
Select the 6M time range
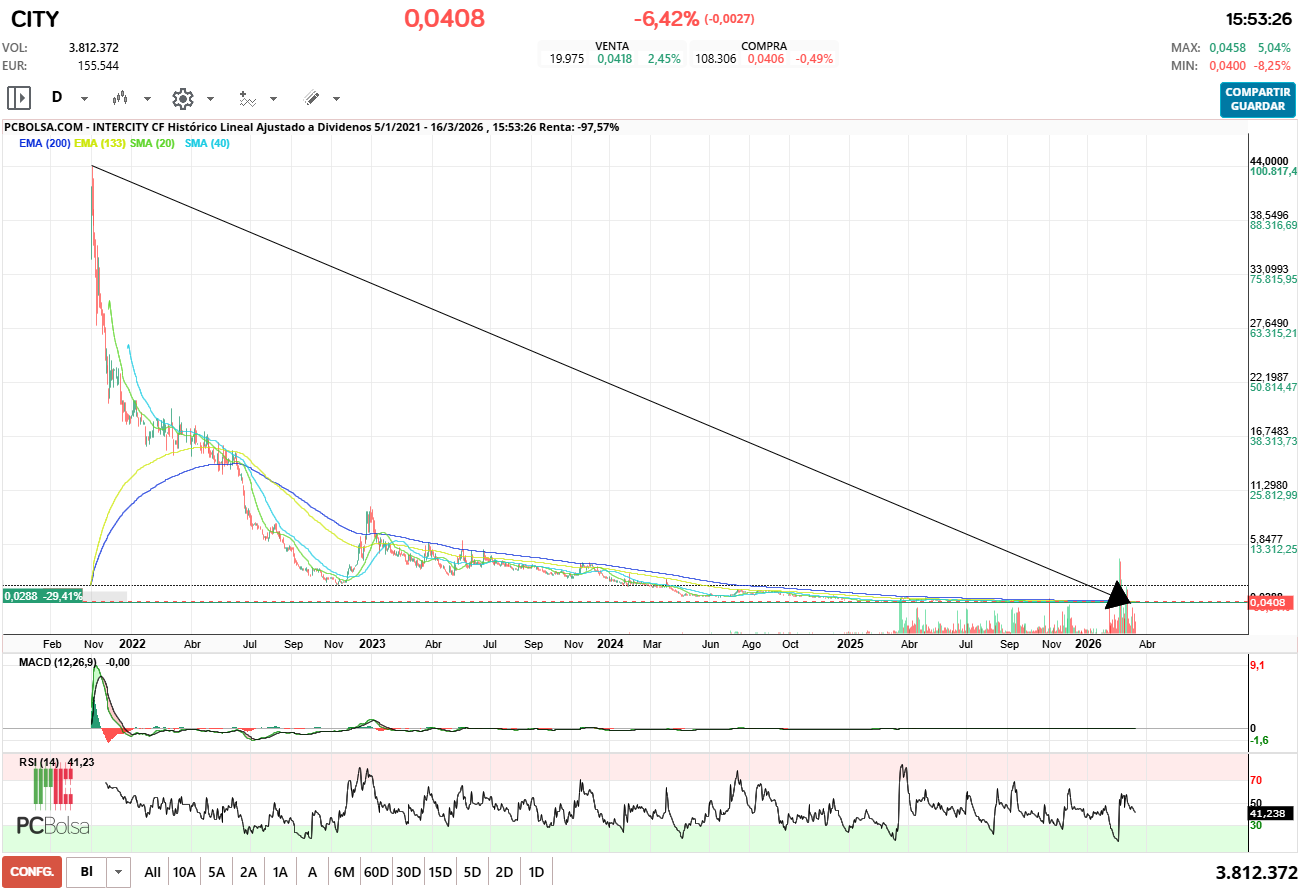(x=344, y=872)
